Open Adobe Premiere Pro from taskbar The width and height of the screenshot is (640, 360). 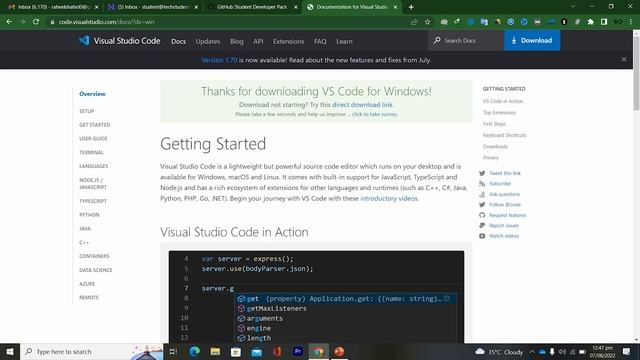click(298, 351)
